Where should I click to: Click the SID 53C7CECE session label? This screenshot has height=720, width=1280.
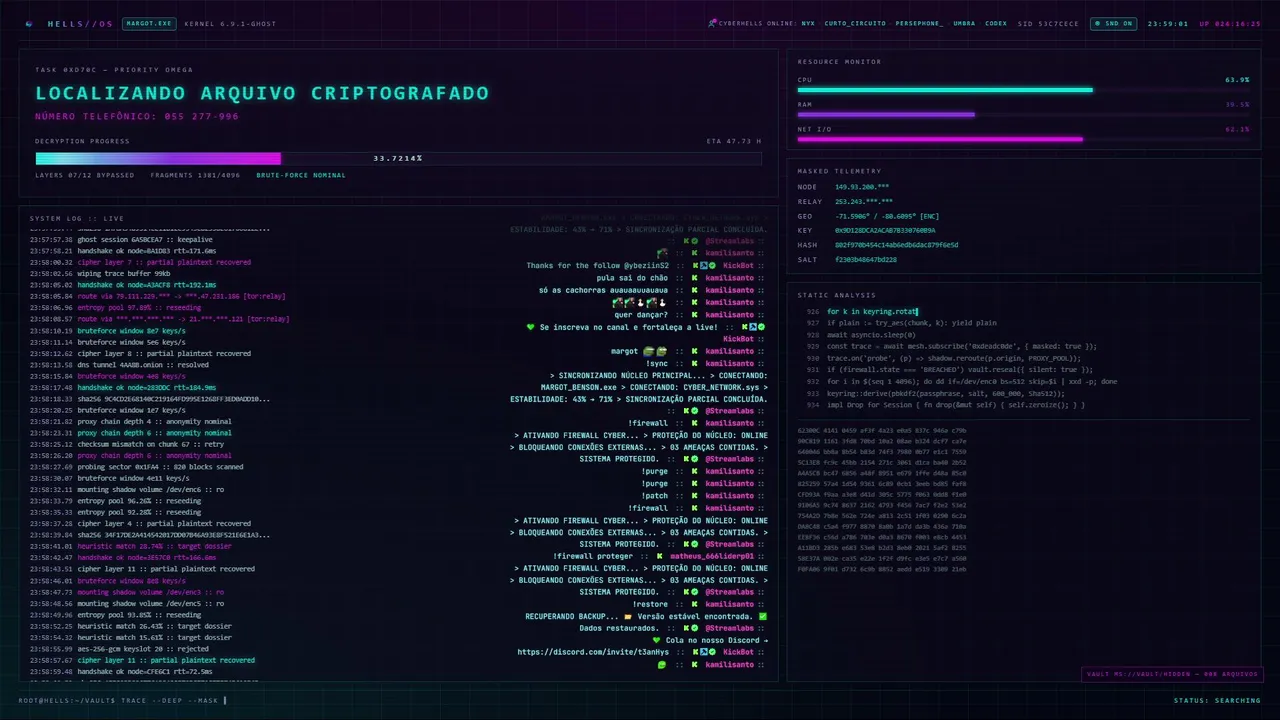tap(1048, 23)
